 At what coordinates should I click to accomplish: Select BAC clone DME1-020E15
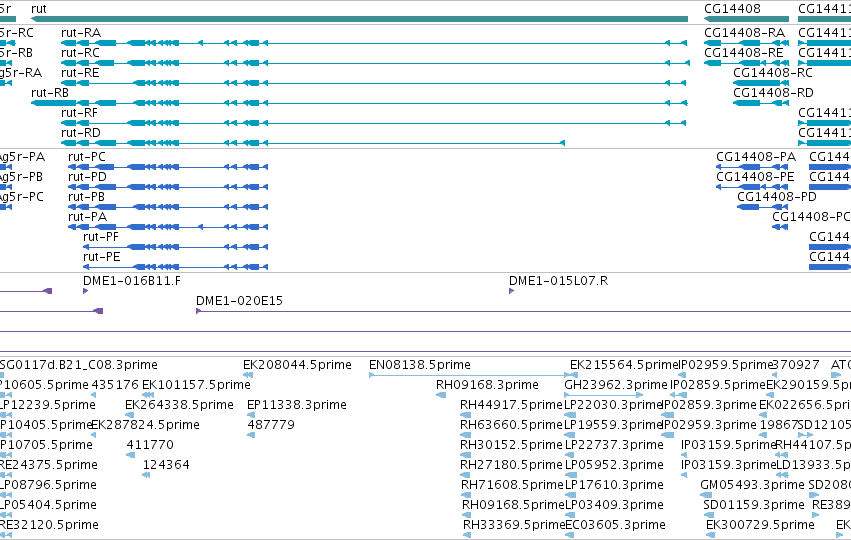click(239, 301)
